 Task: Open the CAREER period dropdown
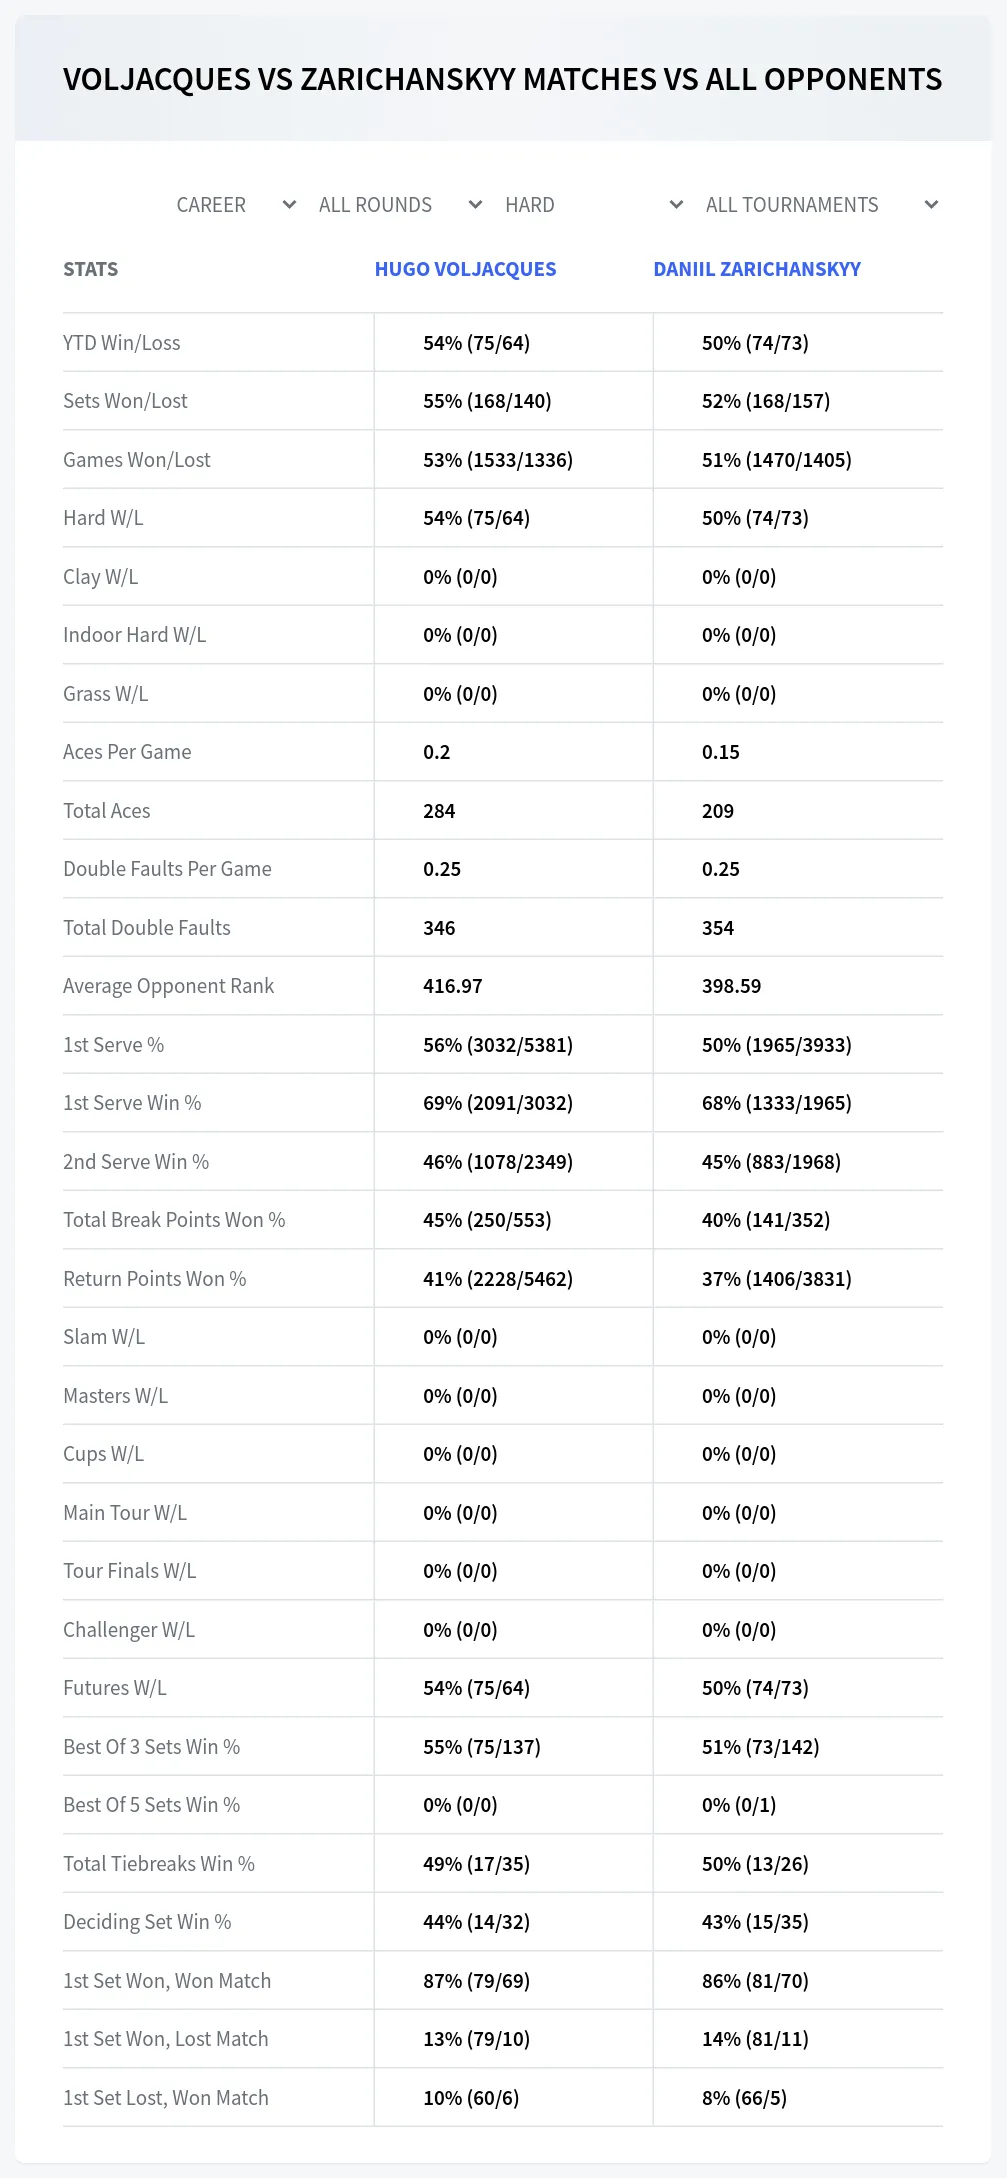click(236, 205)
